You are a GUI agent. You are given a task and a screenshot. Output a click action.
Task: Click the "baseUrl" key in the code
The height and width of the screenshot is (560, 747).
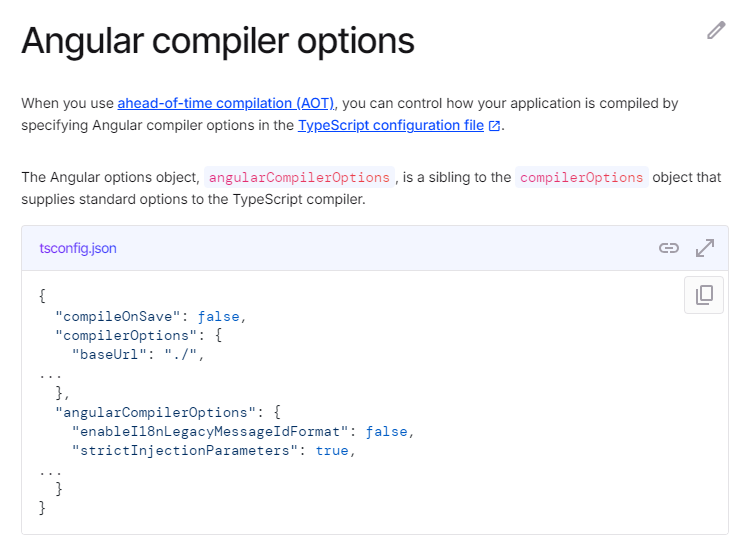coord(109,355)
